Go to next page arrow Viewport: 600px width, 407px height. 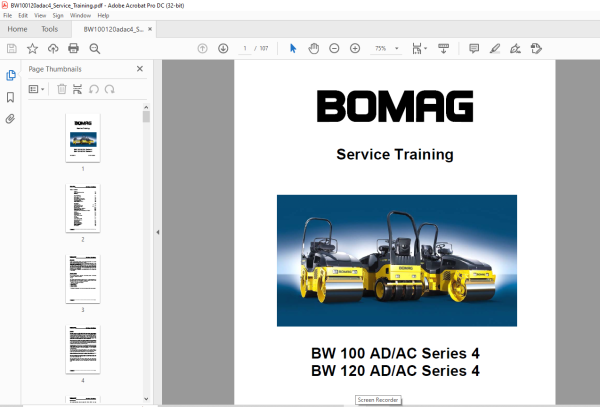click(x=223, y=49)
